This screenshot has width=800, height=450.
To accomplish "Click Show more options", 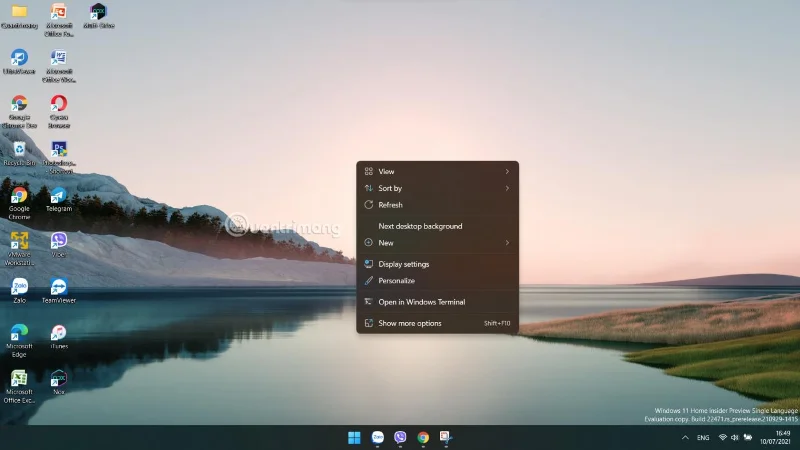I will pos(437,323).
